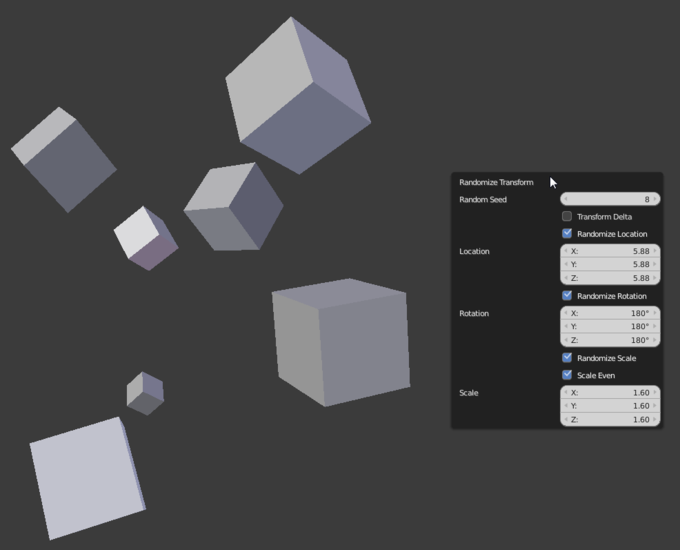Click the Scale X field
The image size is (680, 550).
click(x=610, y=392)
